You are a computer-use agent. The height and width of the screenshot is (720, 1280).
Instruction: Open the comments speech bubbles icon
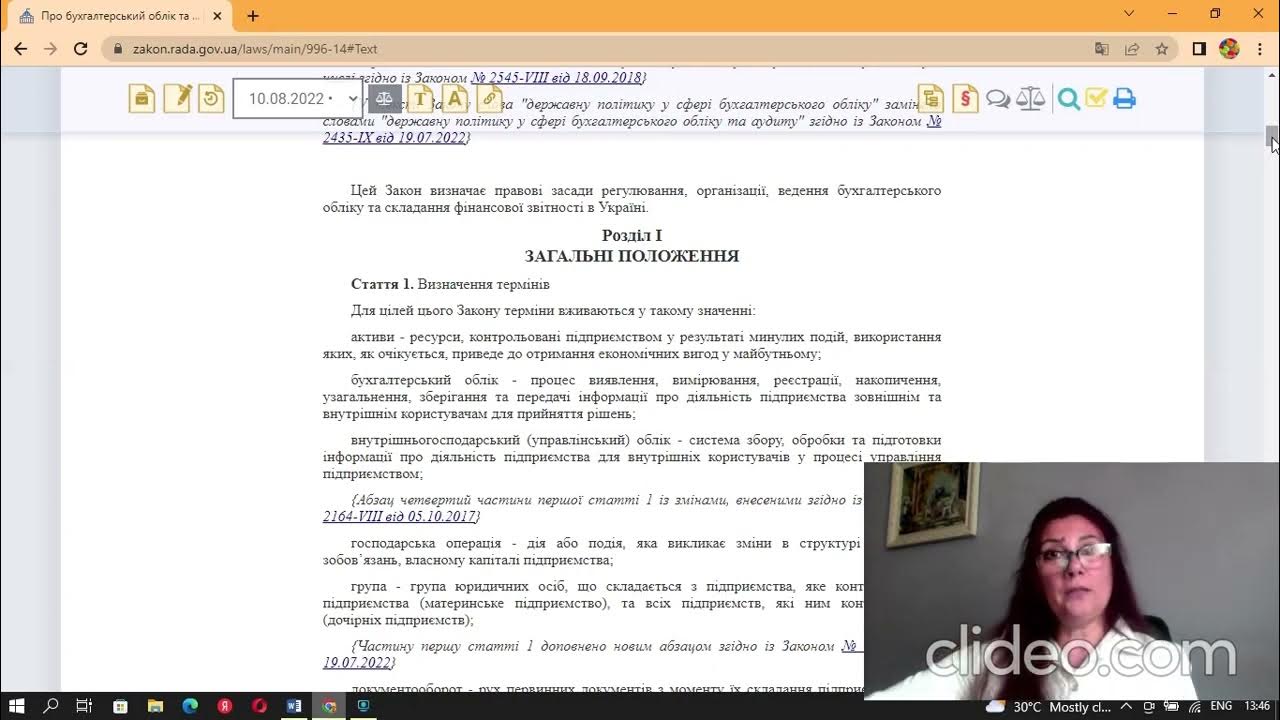[x=998, y=99]
